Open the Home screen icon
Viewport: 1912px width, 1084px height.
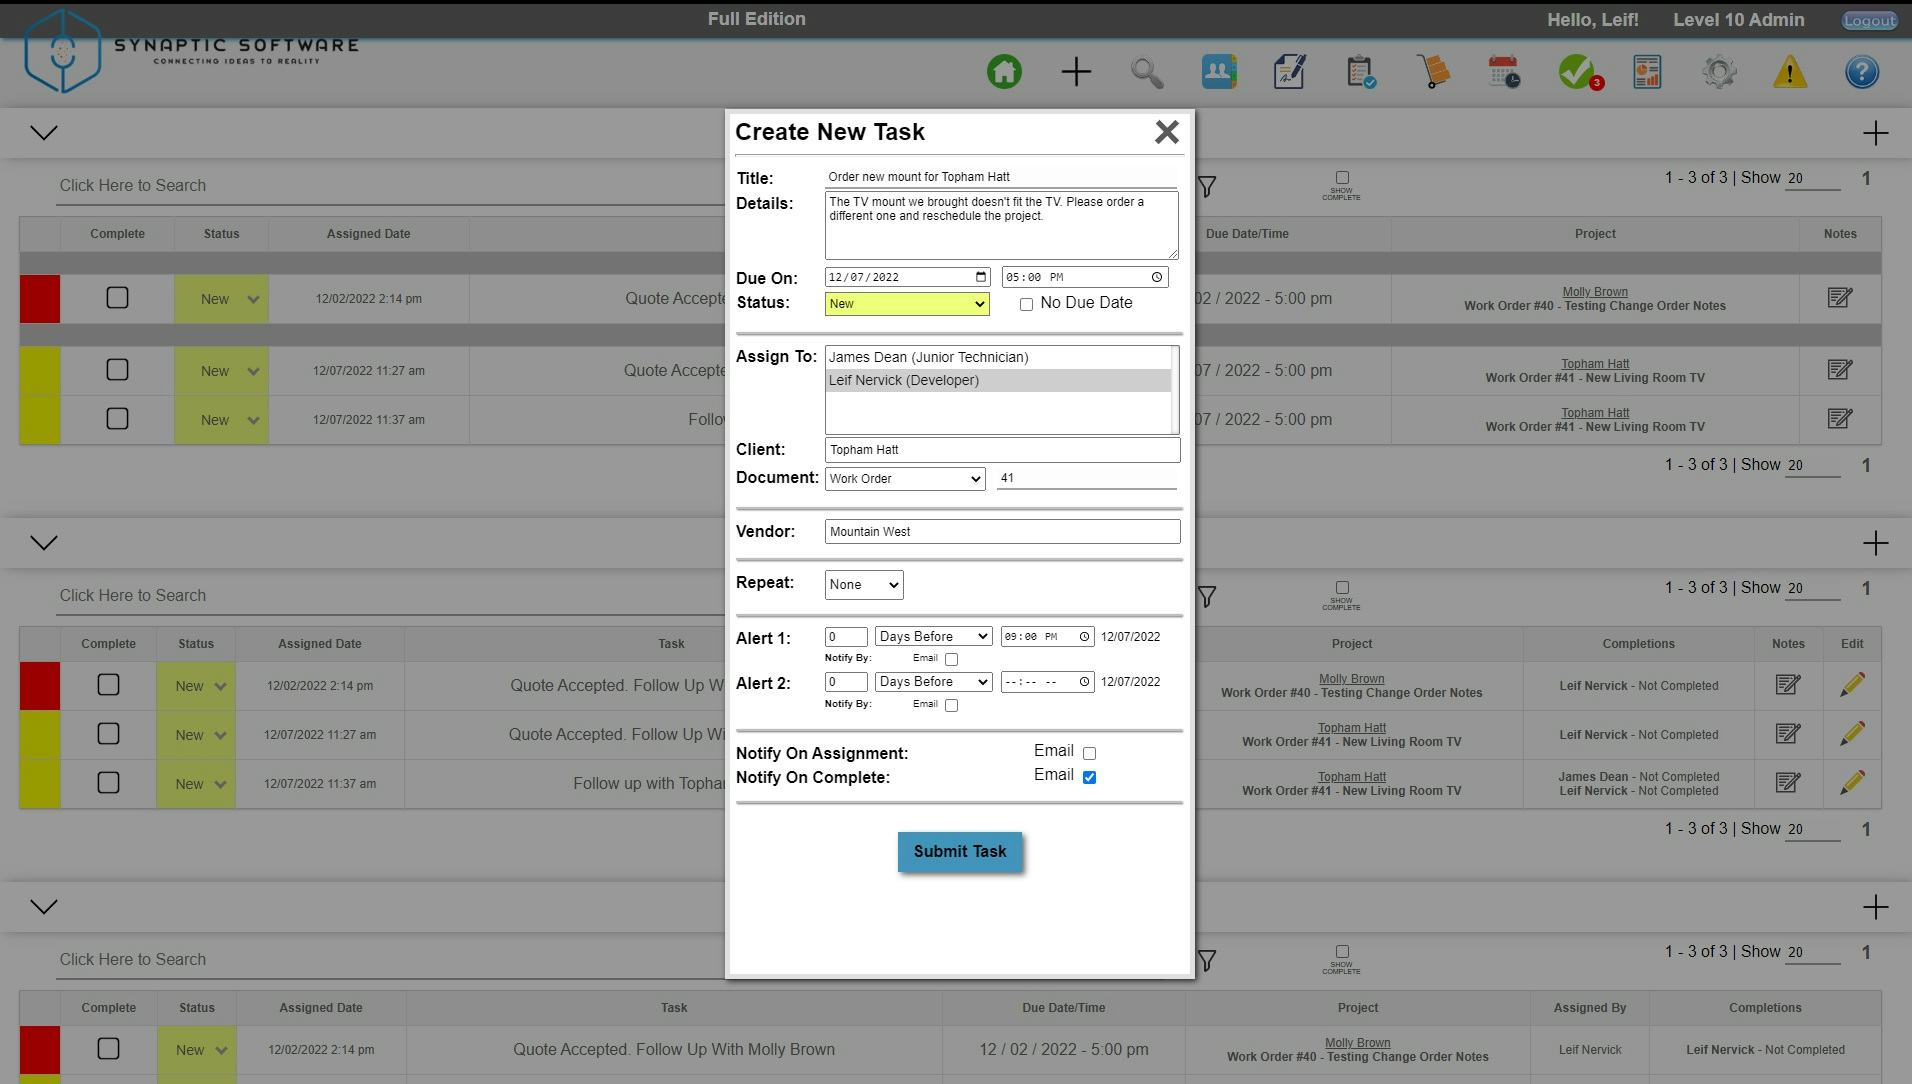tap(1004, 71)
